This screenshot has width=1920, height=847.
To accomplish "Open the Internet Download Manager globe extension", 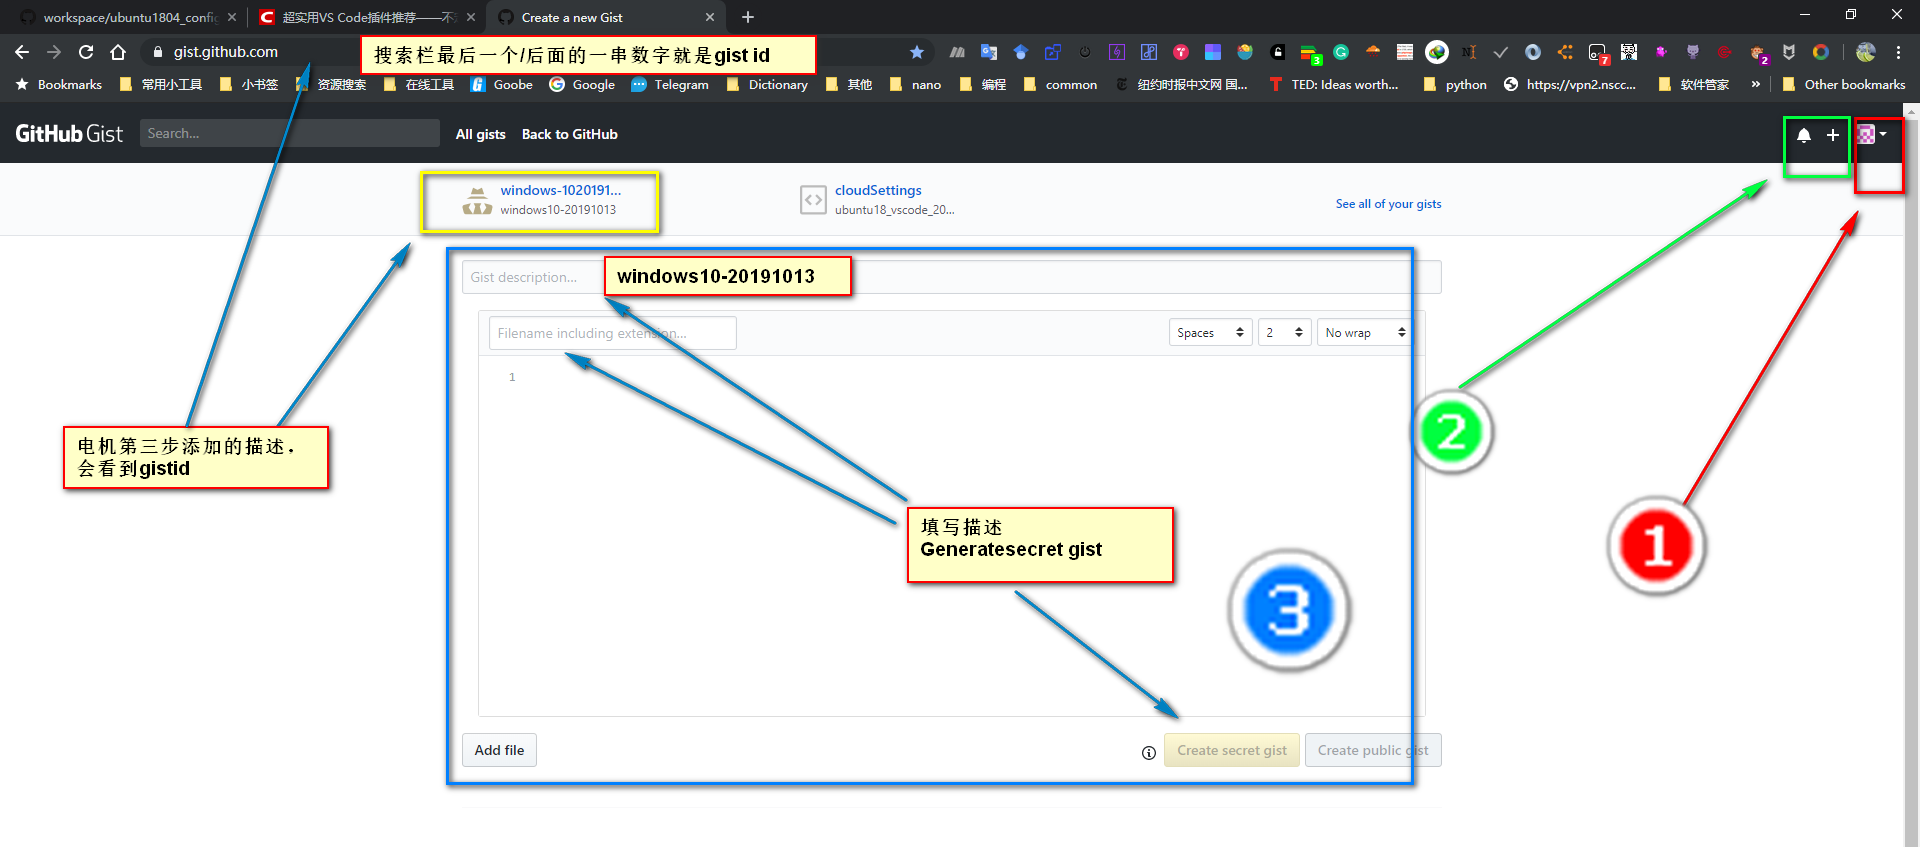I will point(1437,52).
